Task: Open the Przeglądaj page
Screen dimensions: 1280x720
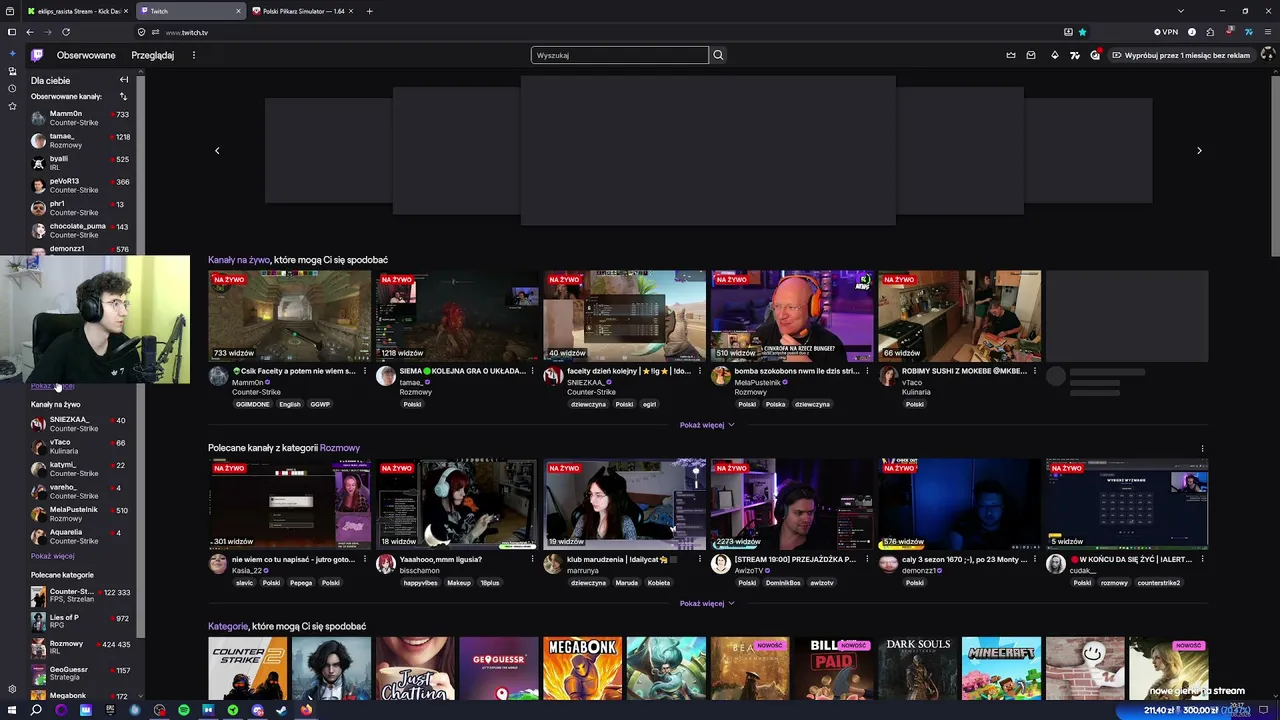Action: tap(152, 55)
